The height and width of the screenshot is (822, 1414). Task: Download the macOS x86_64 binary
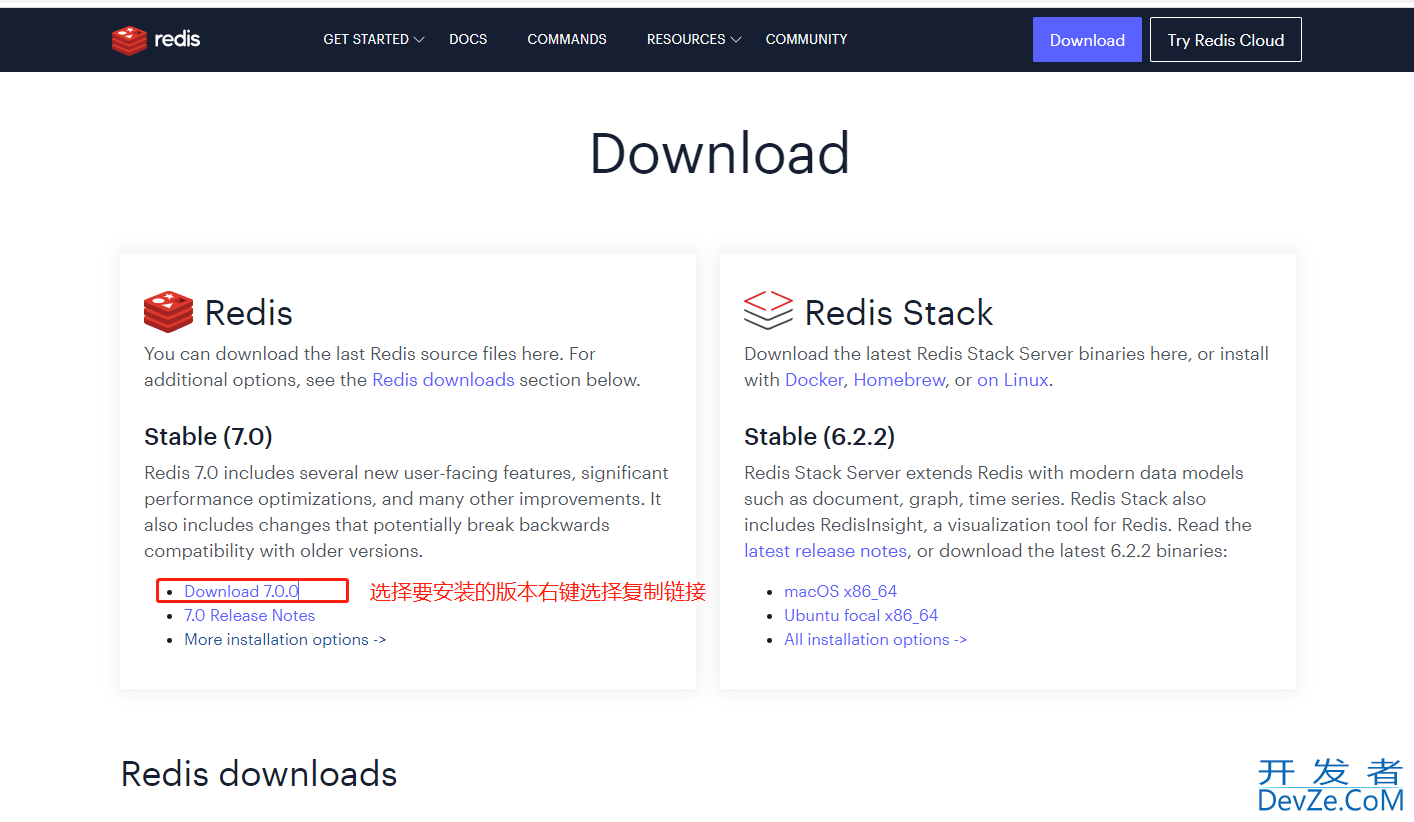click(840, 592)
